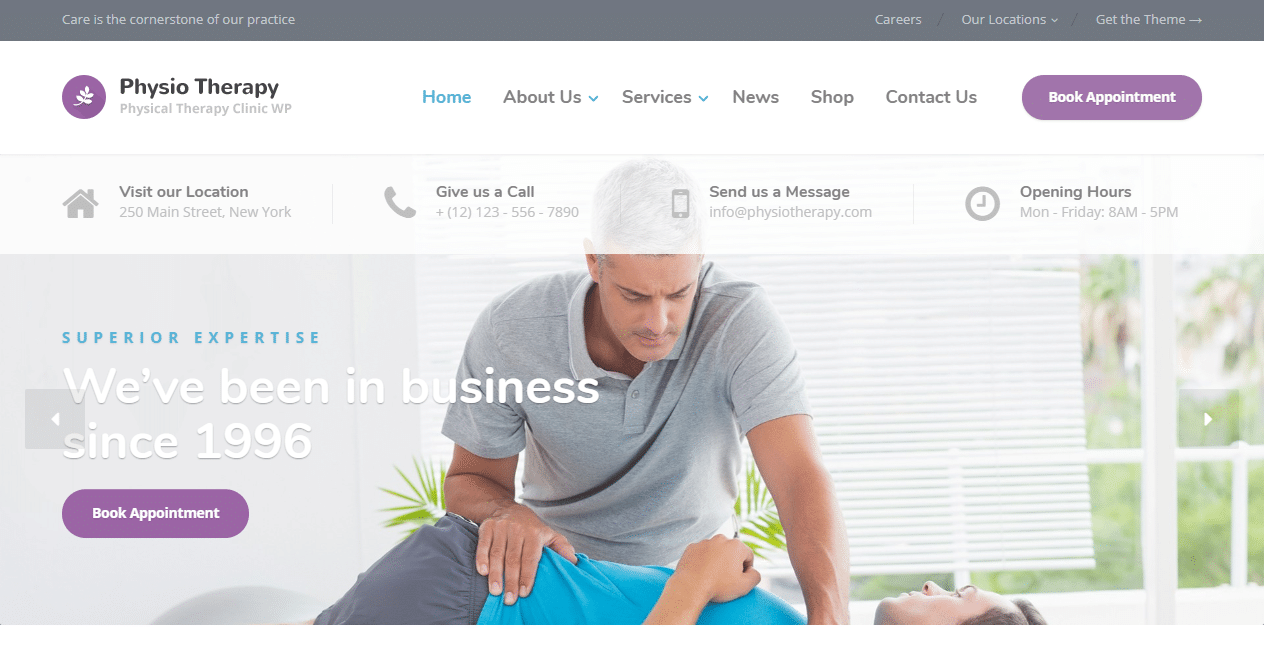This screenshot has height=658, width=1264.
Task: Click the purple leaf logo icon
Action: pos(84,97)
